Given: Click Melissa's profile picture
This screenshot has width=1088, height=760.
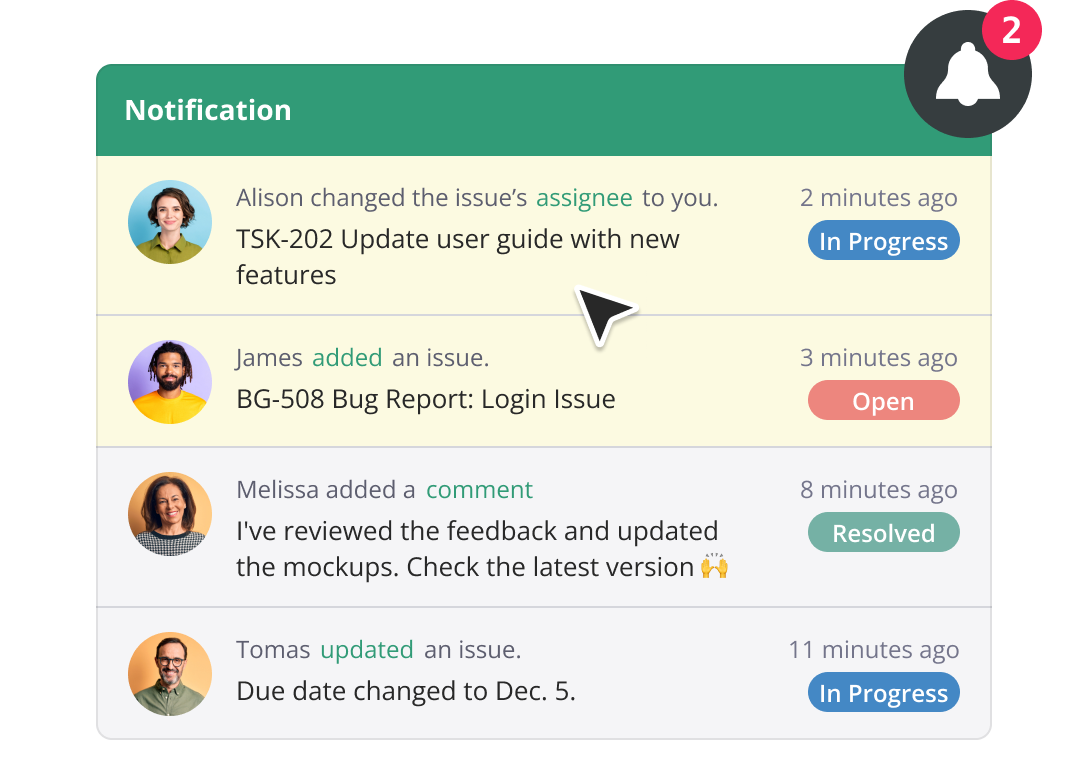Looking at the screenshot, I should click(170, 514).
